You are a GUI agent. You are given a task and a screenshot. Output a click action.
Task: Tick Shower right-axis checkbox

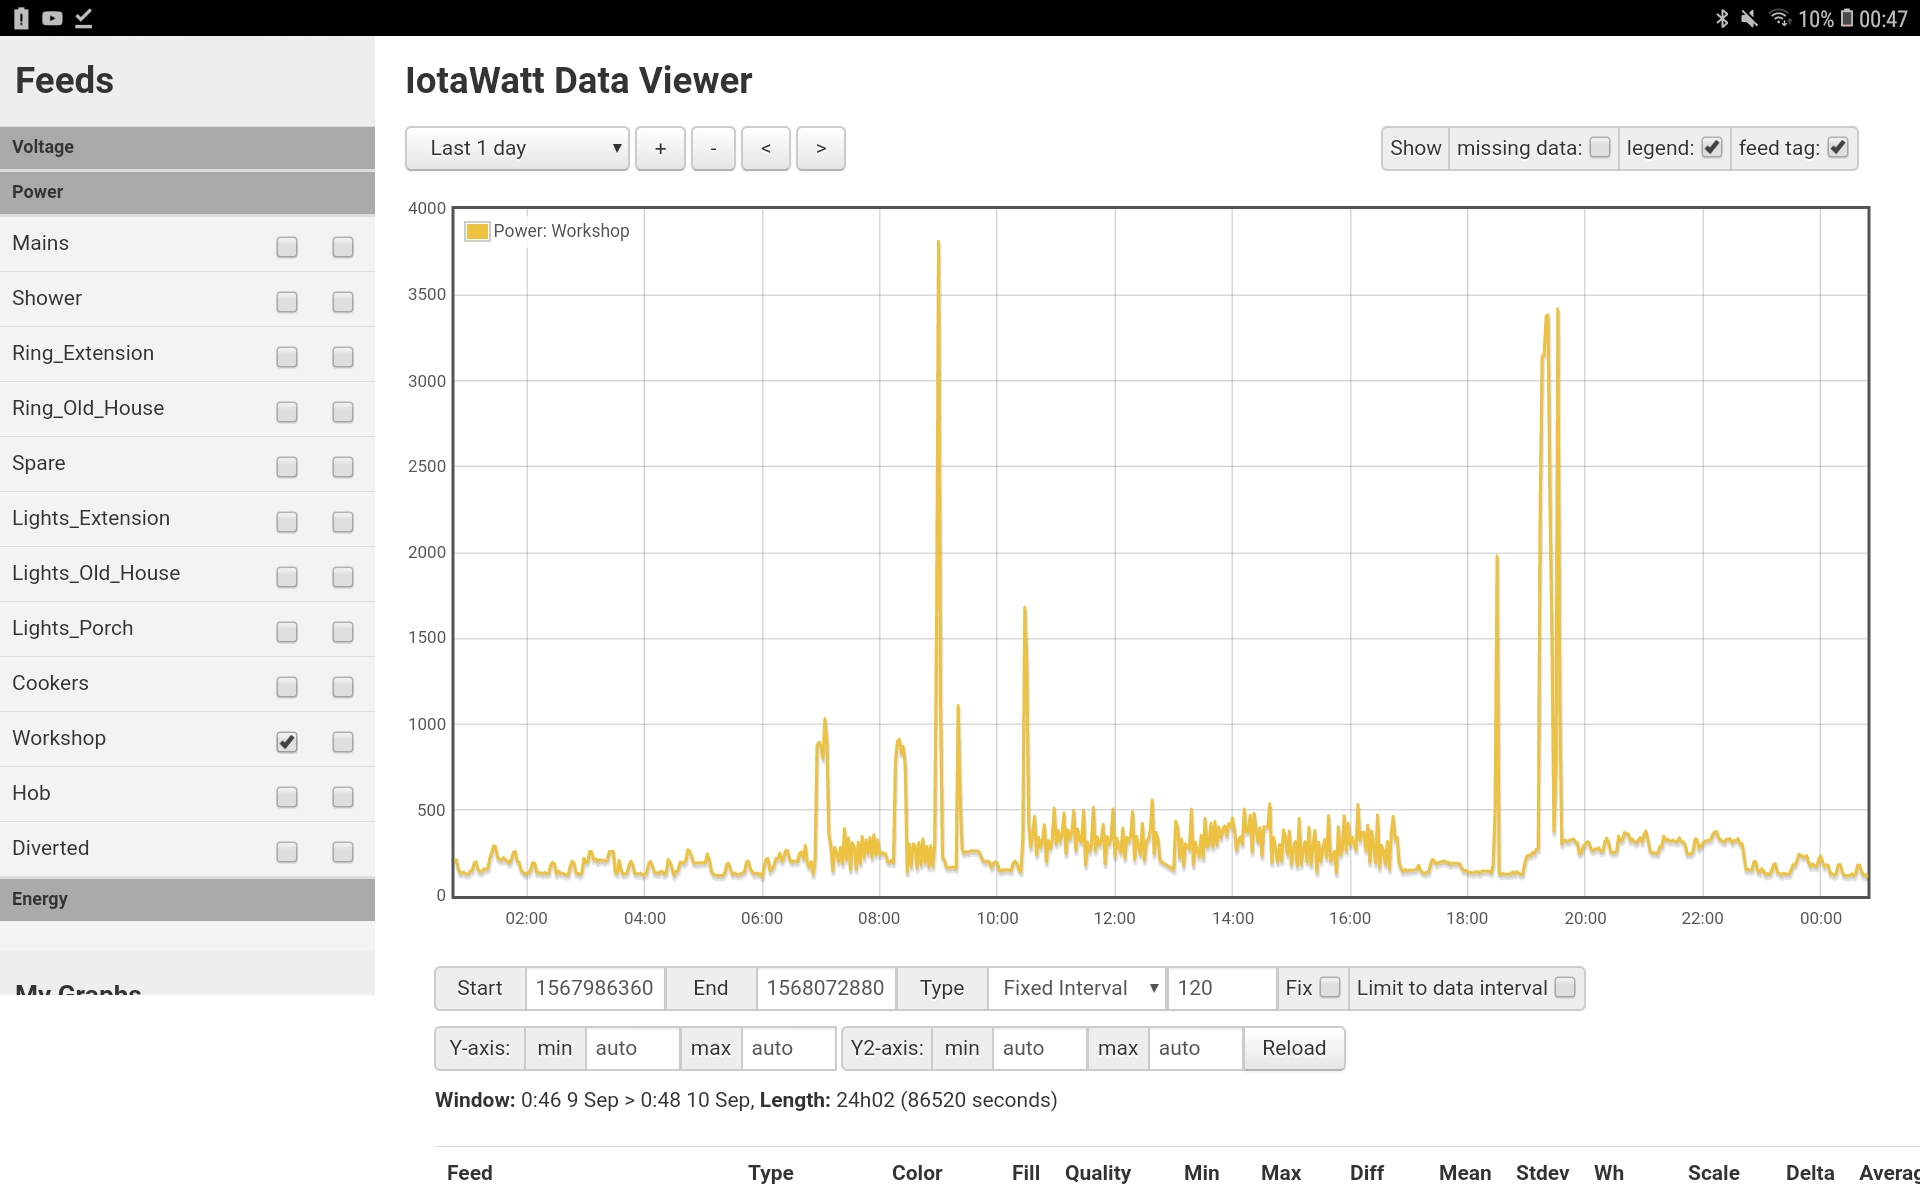click(x=343, y=302)
